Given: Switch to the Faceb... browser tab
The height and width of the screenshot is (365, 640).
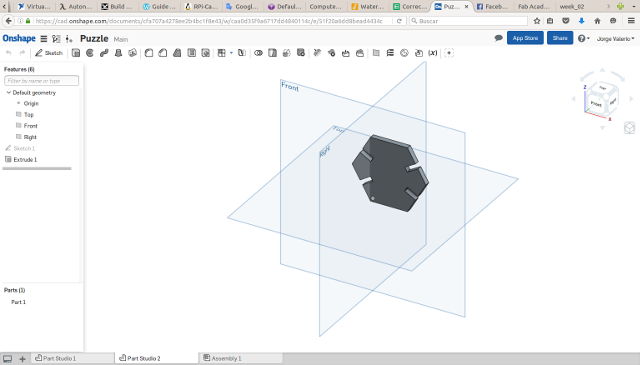Looking at the screenshot, I should coord(493,7).
